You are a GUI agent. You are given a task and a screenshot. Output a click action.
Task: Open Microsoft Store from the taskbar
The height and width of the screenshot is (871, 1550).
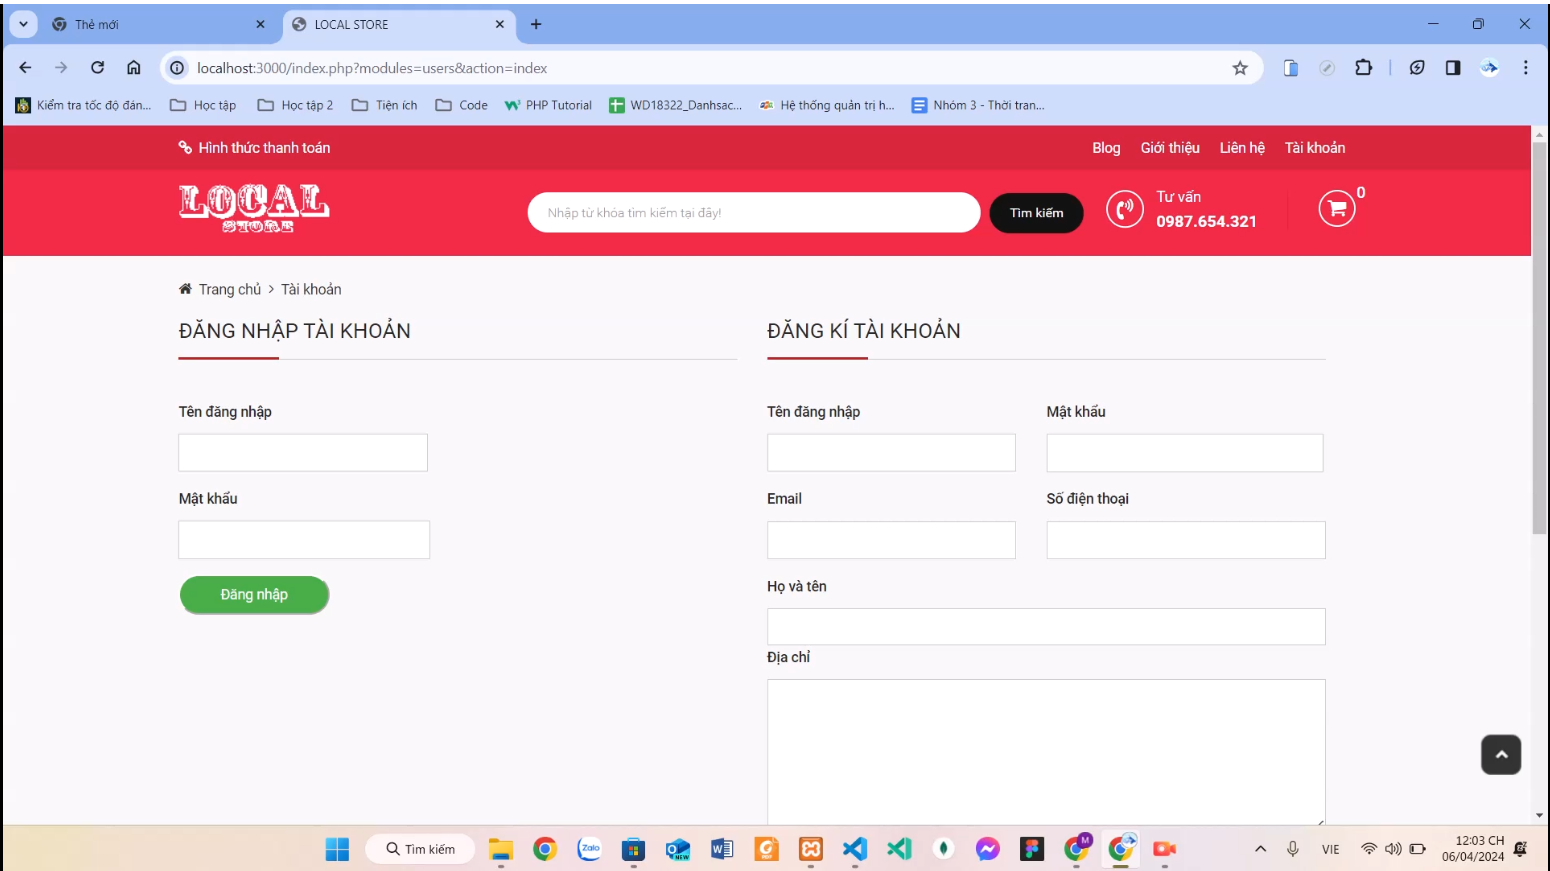(633, 849)
